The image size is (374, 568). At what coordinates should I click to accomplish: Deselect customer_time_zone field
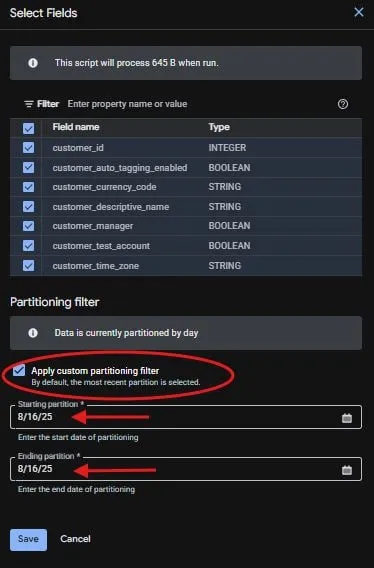(29, 266)
